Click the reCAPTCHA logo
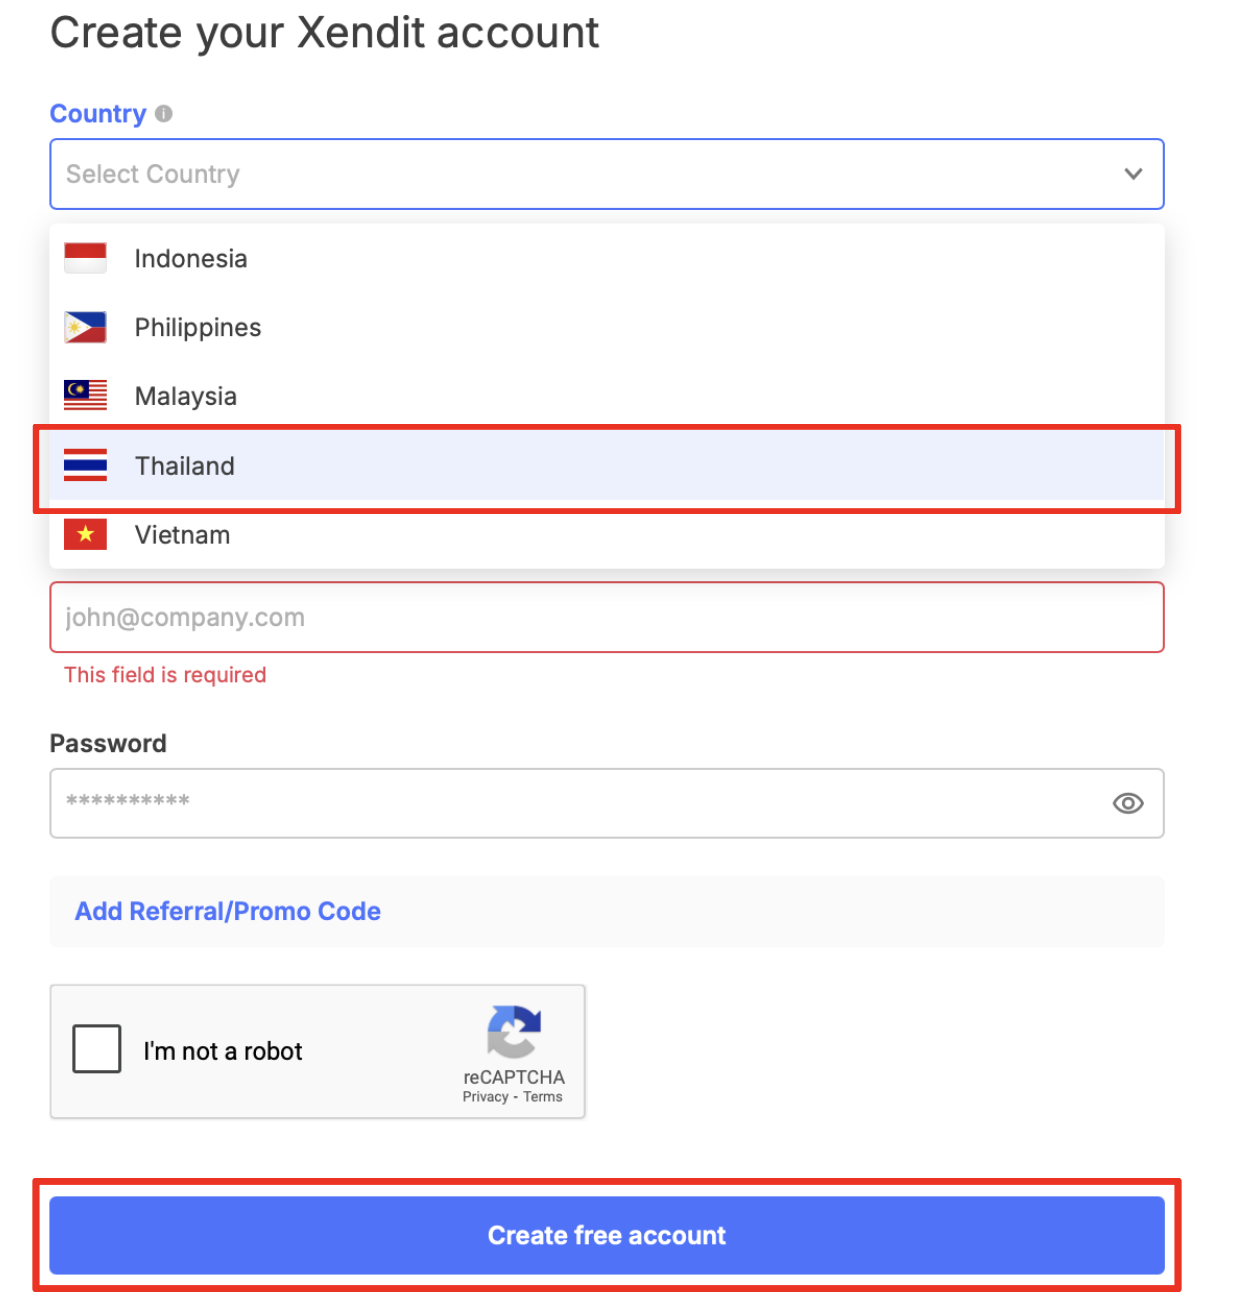1244x1312 pixels. point(514,1032)
